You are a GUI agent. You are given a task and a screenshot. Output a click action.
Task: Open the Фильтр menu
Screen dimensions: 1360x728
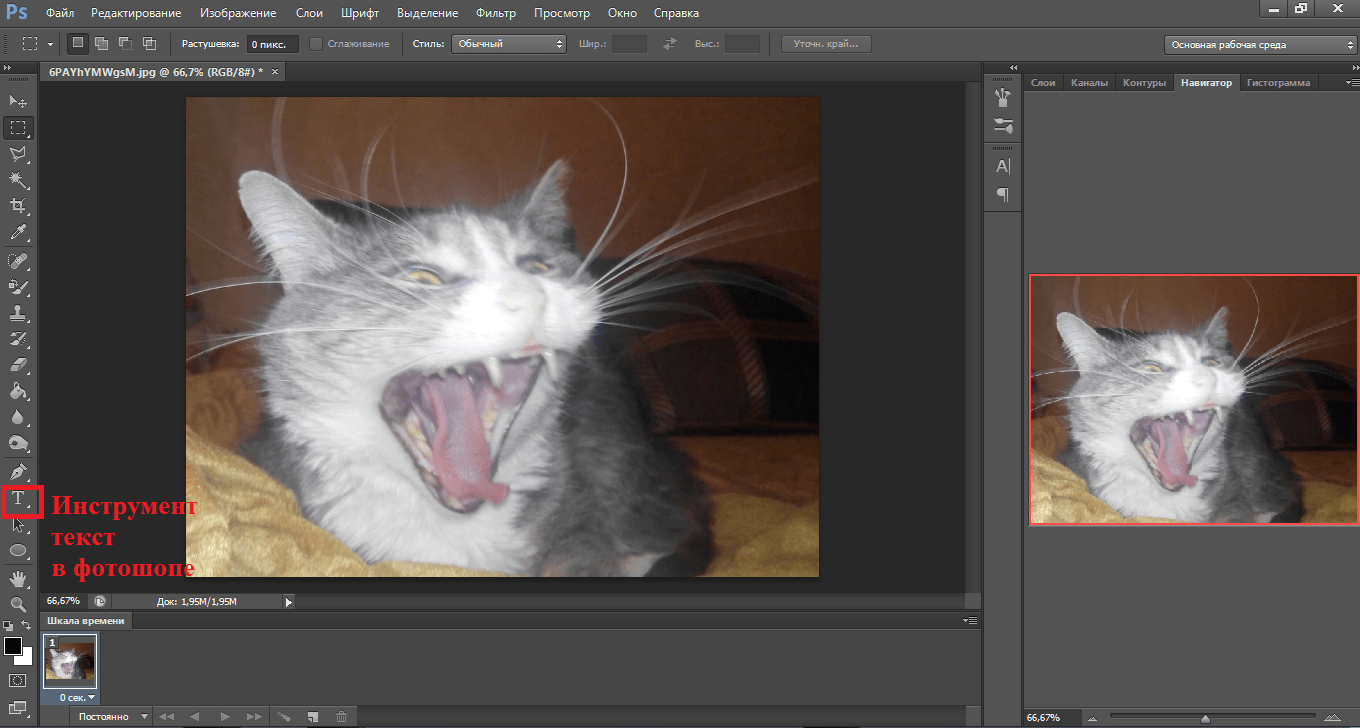tap(496, 13)
